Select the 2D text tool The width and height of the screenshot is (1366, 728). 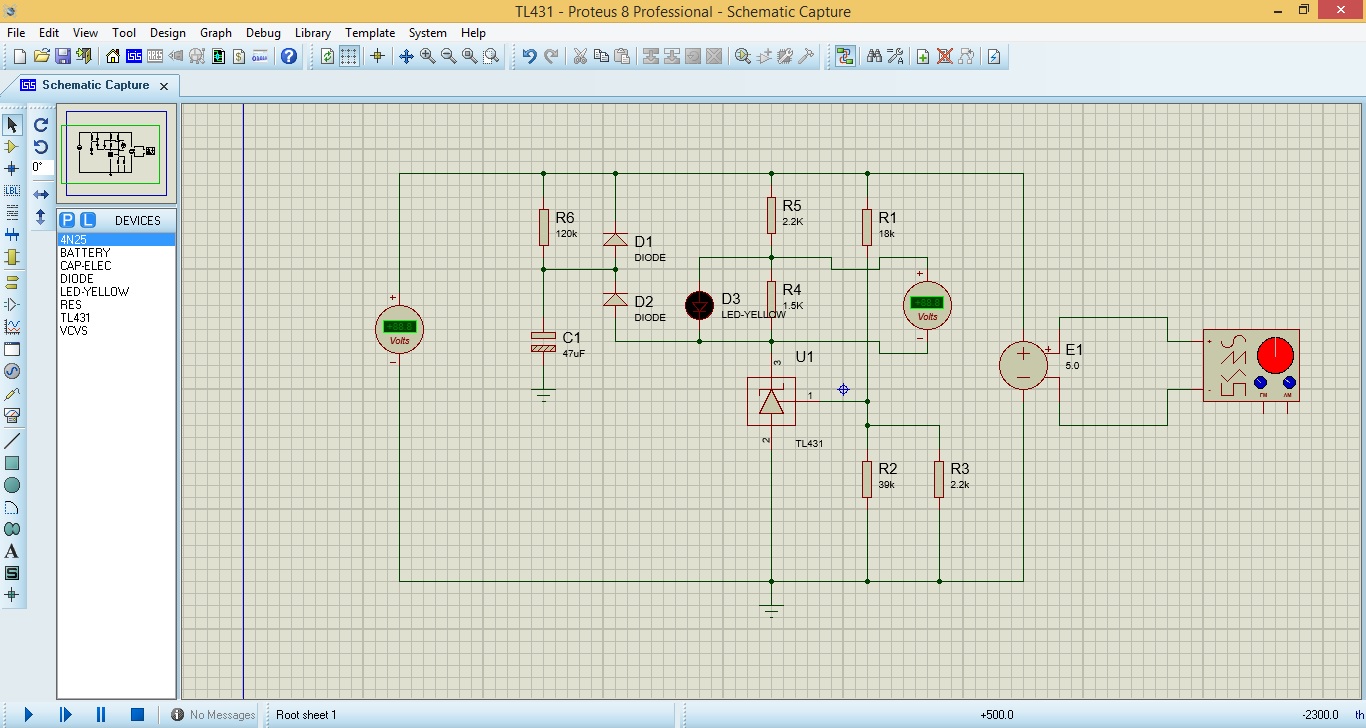pos(12,551)
